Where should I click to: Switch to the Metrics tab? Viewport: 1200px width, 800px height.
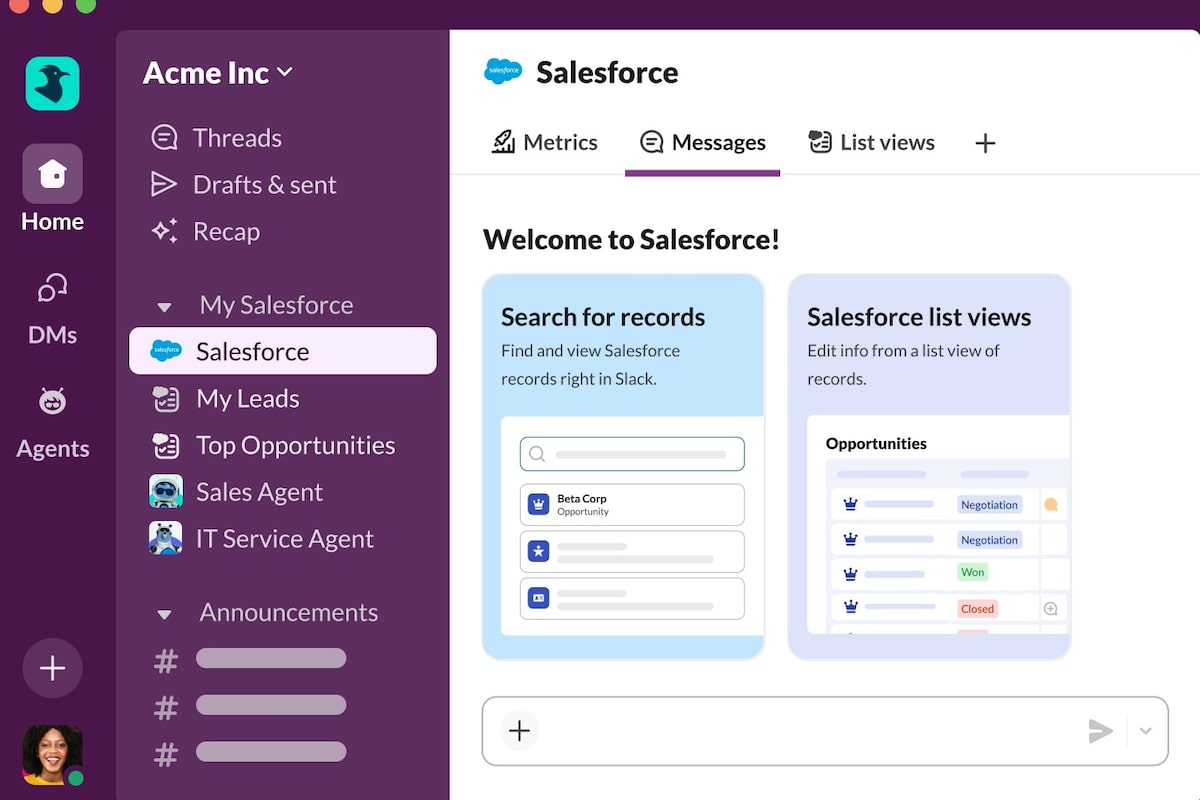click(x=545, y=143)
